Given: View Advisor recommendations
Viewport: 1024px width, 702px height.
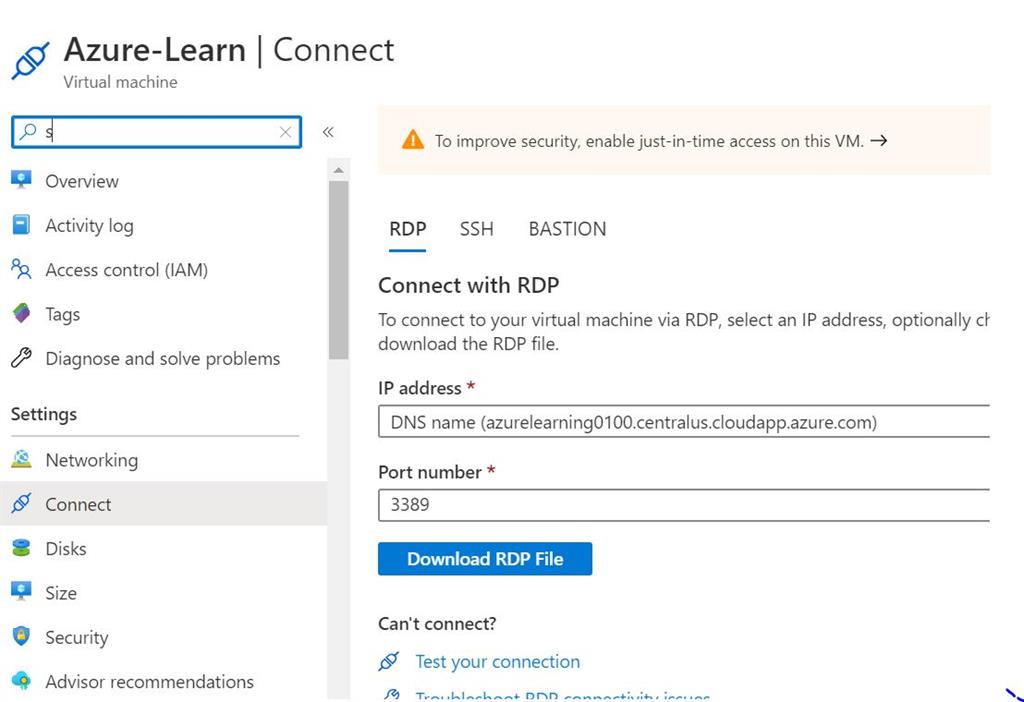Looking at the screenshot, I should pyautogui.click(x=149, y=681).
